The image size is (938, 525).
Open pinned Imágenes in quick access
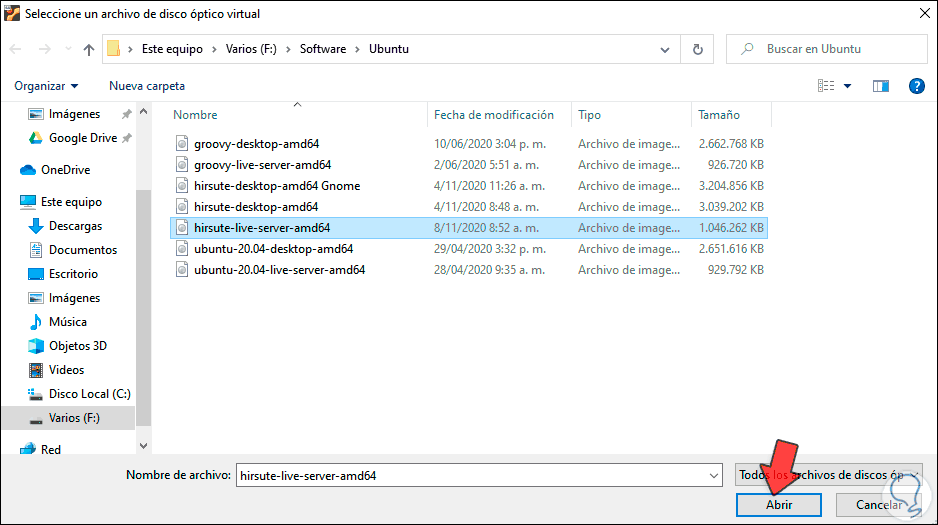(x=74, y=114)
